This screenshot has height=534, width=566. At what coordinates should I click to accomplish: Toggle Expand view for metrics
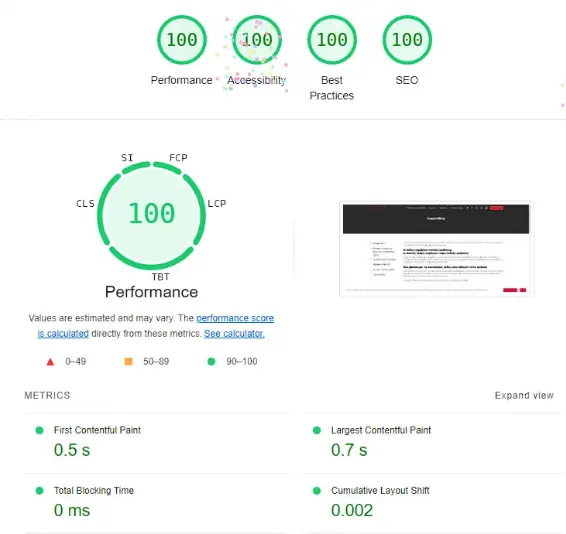coord(524,396)
